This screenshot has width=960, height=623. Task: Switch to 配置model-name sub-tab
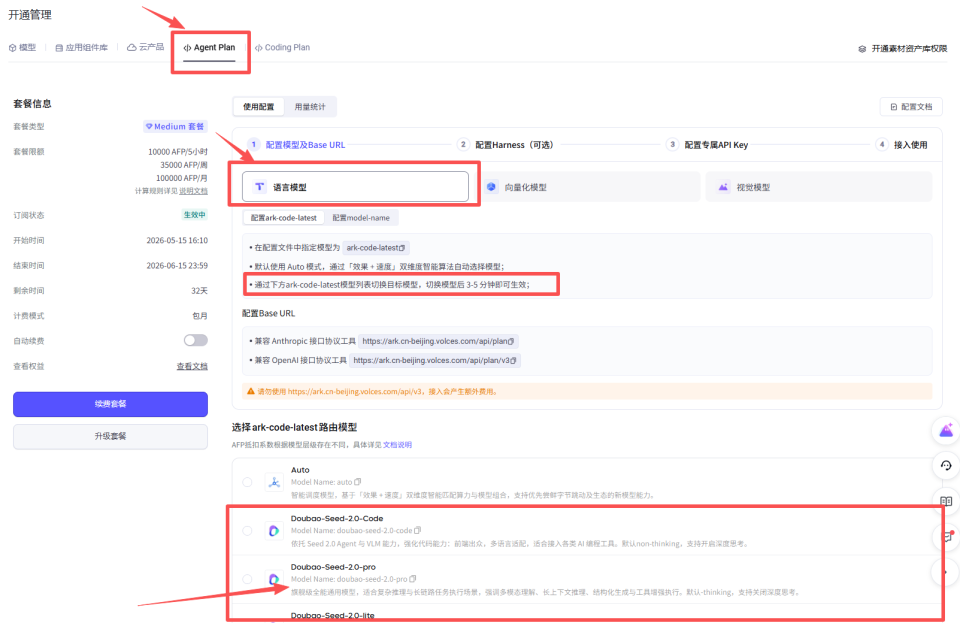361,218
